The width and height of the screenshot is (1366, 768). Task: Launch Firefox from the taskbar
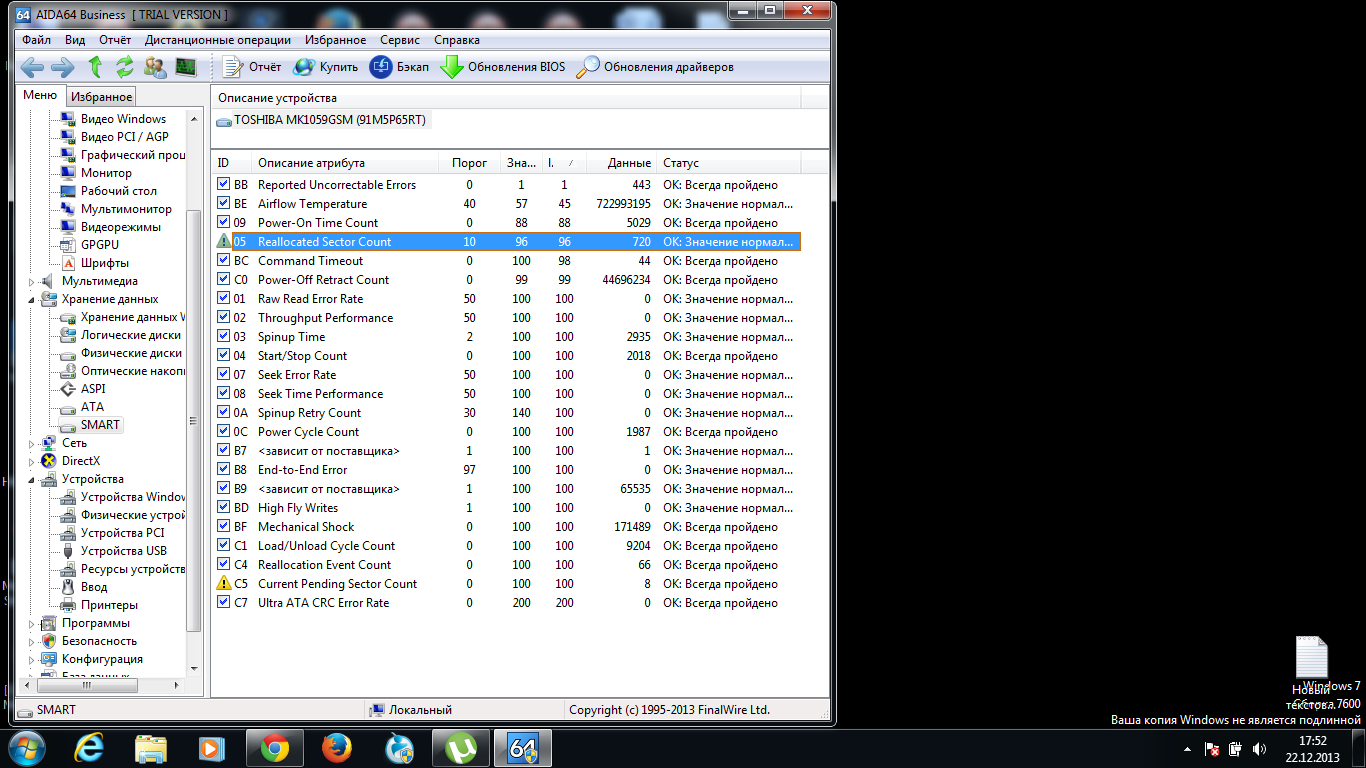(x=337, y=748)
